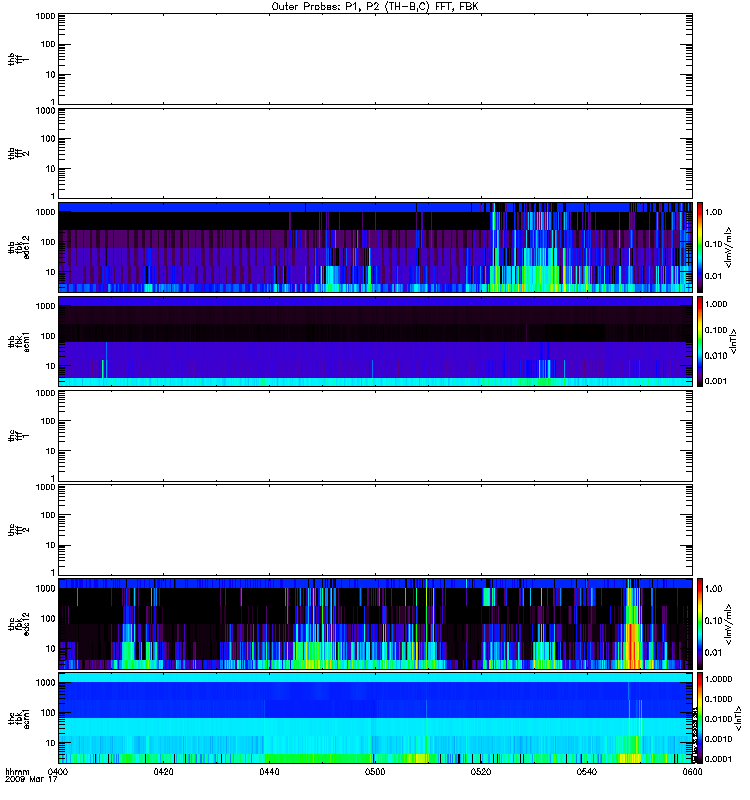
Task: Click the empty thb fff 1 plot panel
Action: click(375, 59)
